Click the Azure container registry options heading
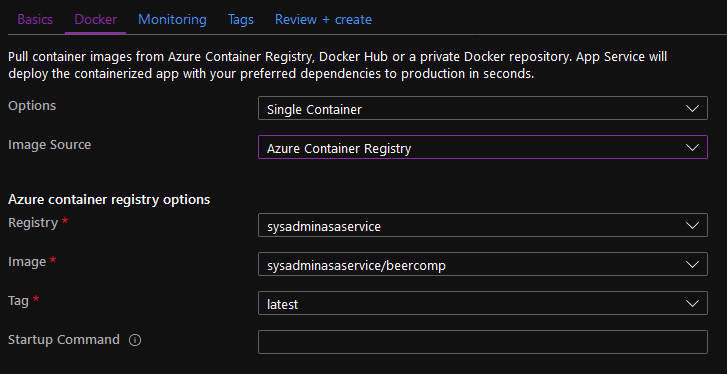The image size is (727, 374). point(109,200)
